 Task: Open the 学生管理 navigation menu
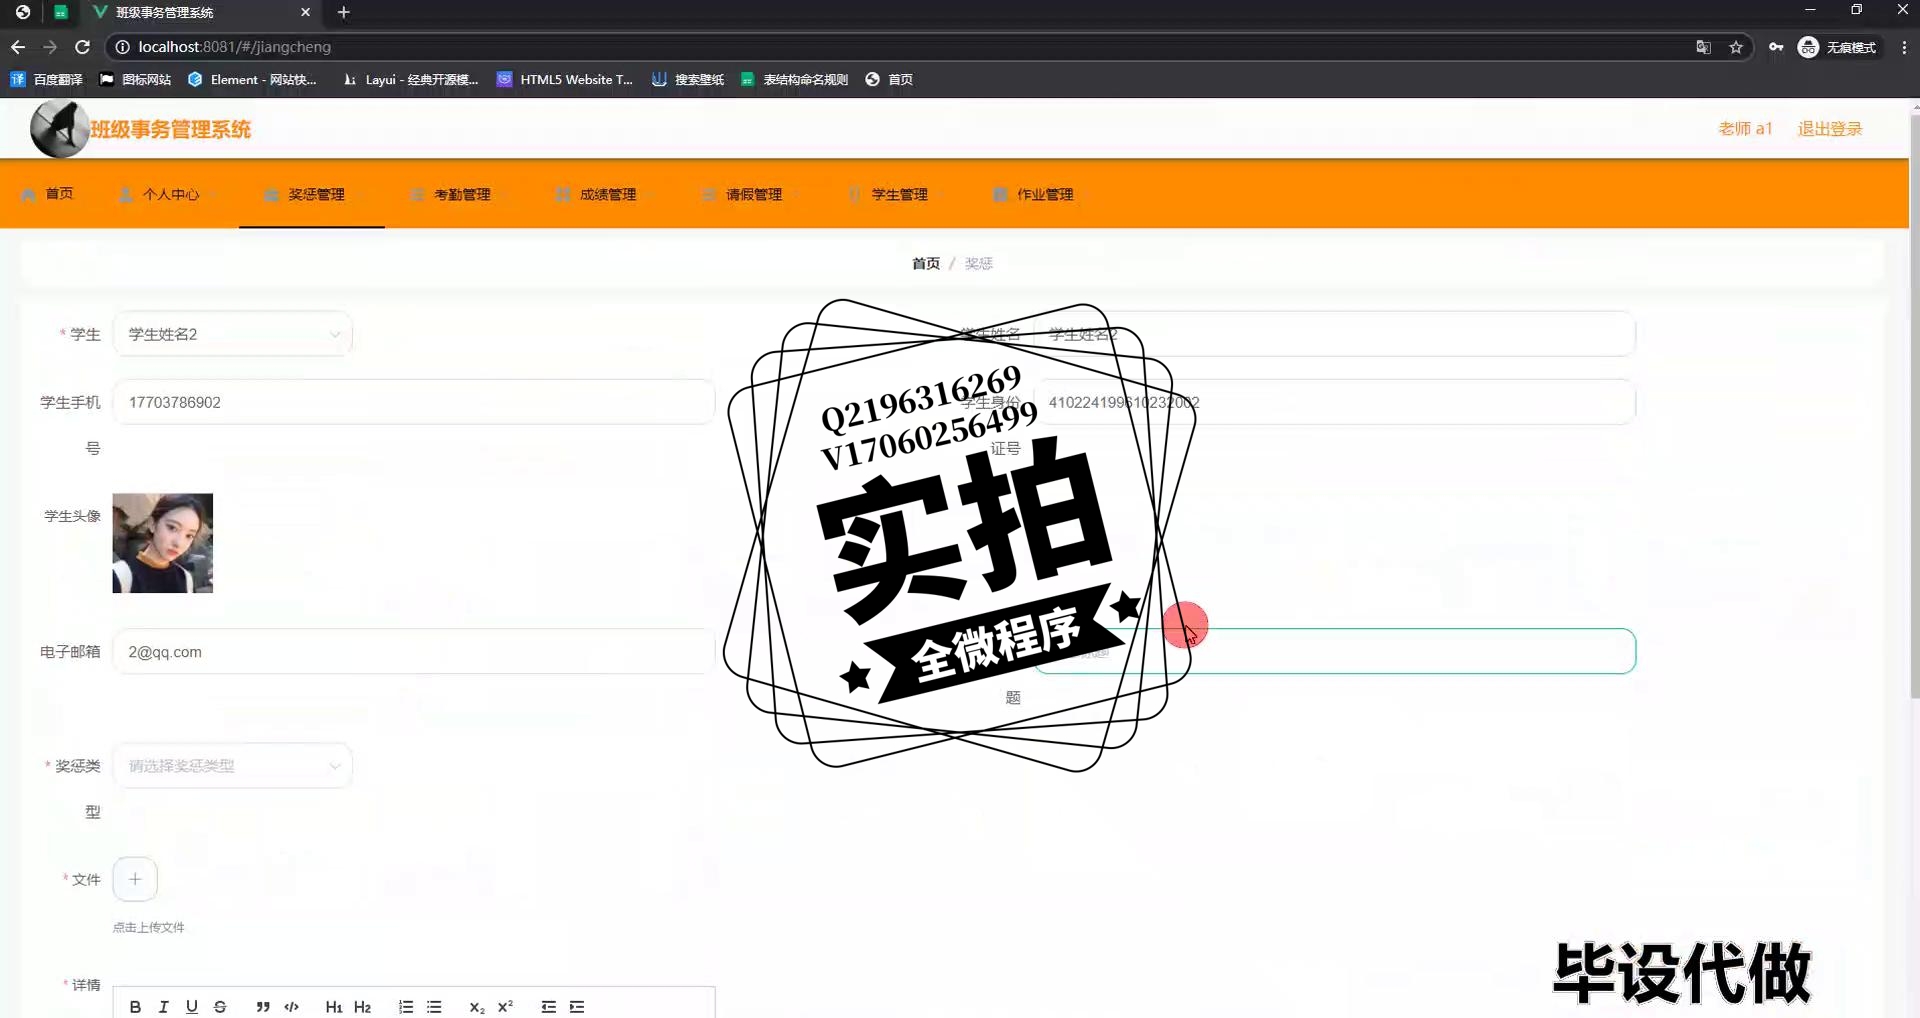[895, 194]
